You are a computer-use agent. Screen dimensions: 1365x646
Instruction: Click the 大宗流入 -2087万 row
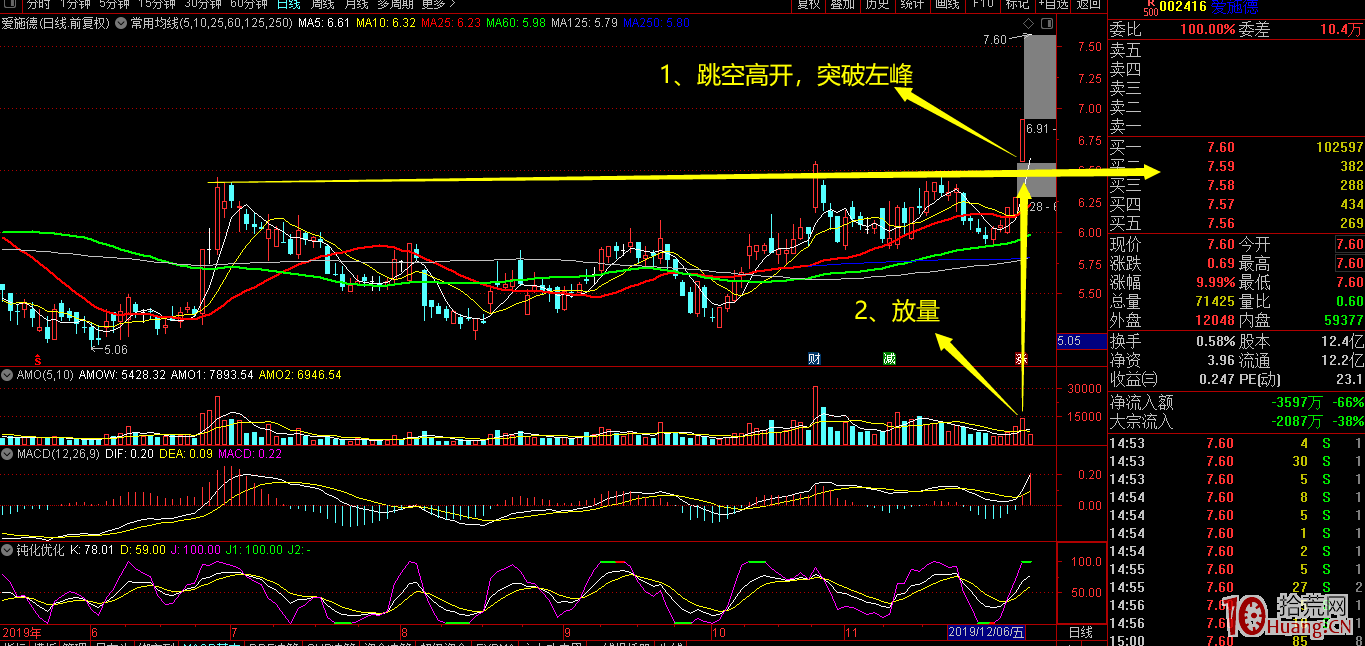click(1236, 421)
